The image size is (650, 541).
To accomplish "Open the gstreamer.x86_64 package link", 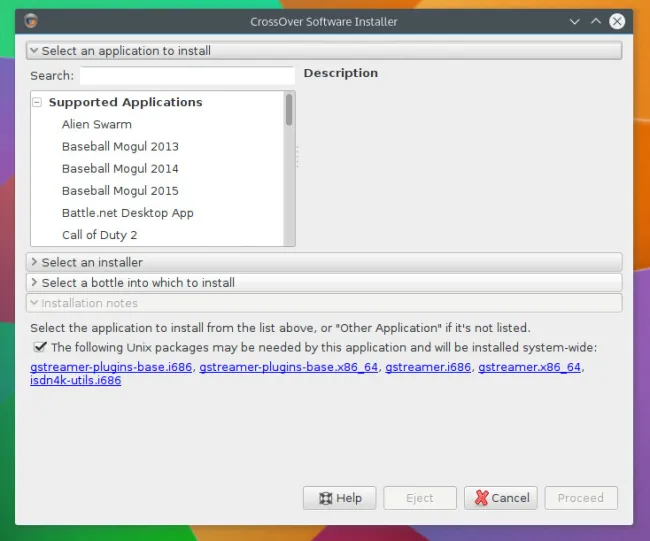I will point(529,367).
